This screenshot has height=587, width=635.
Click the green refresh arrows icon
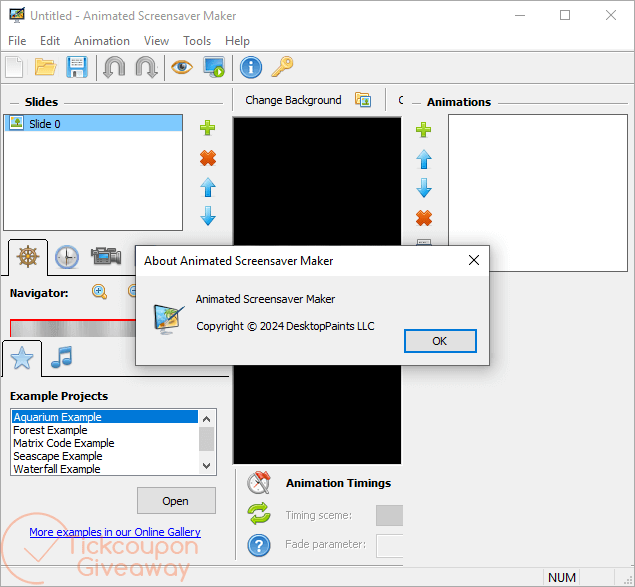(259, 514)
